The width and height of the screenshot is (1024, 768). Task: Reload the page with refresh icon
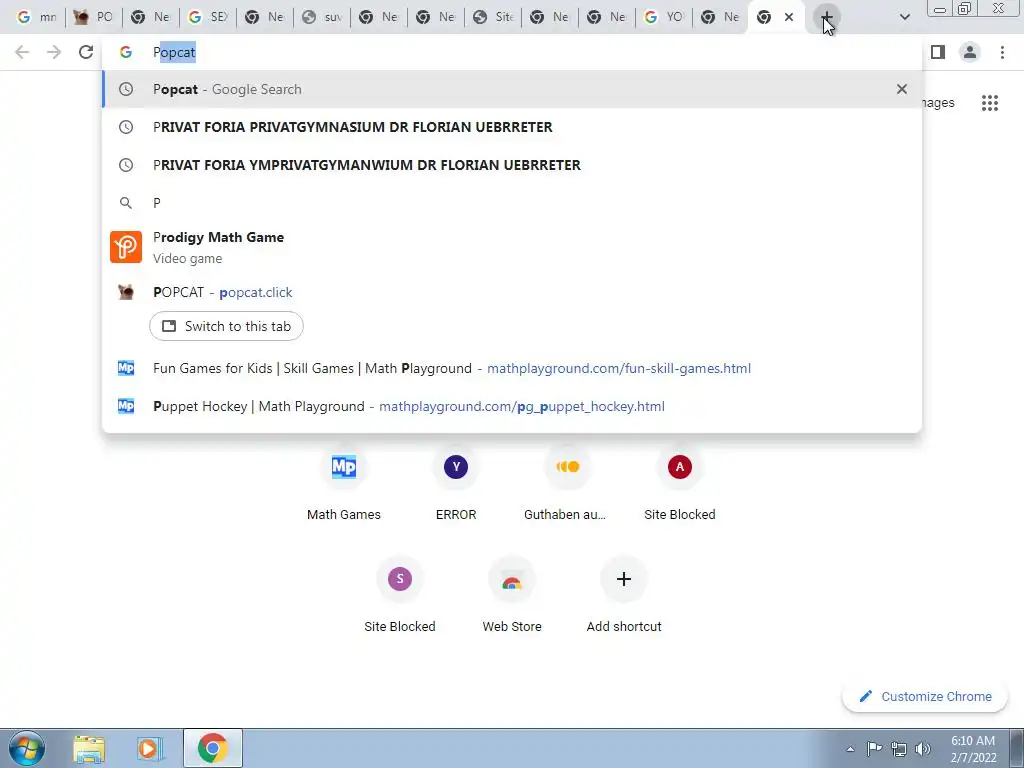pos(86,52)
